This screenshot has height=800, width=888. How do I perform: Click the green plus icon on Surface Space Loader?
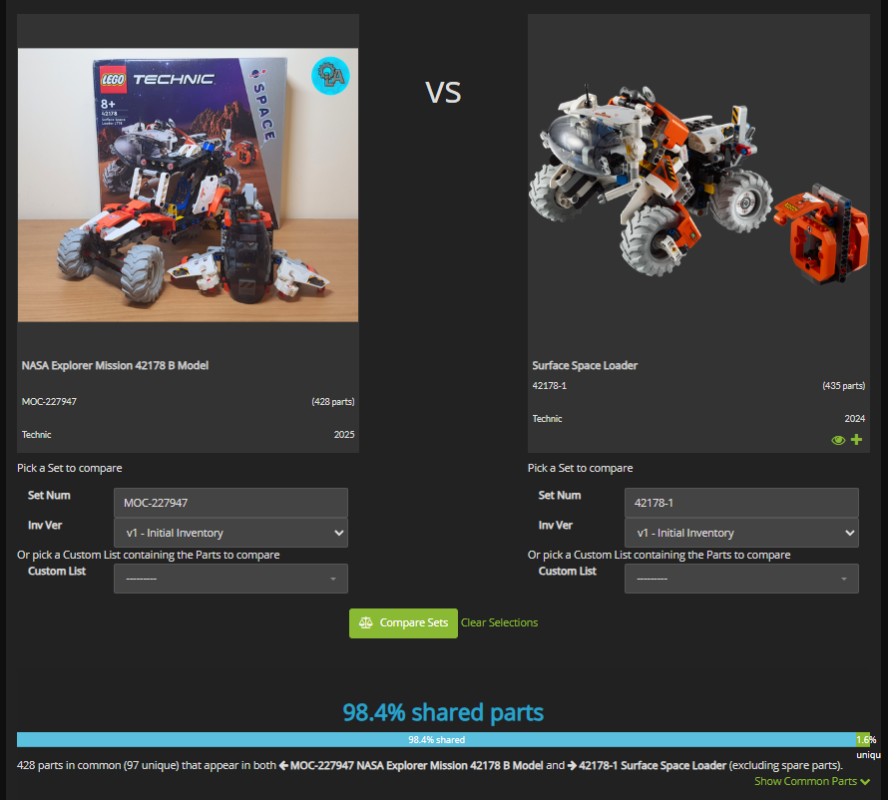click(856, 440)
